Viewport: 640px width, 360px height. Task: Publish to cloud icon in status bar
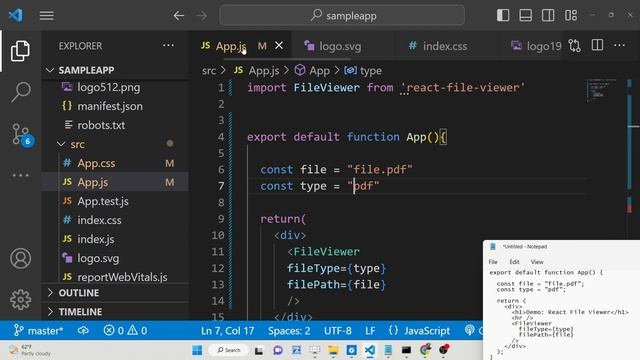[x=83, y=330]
